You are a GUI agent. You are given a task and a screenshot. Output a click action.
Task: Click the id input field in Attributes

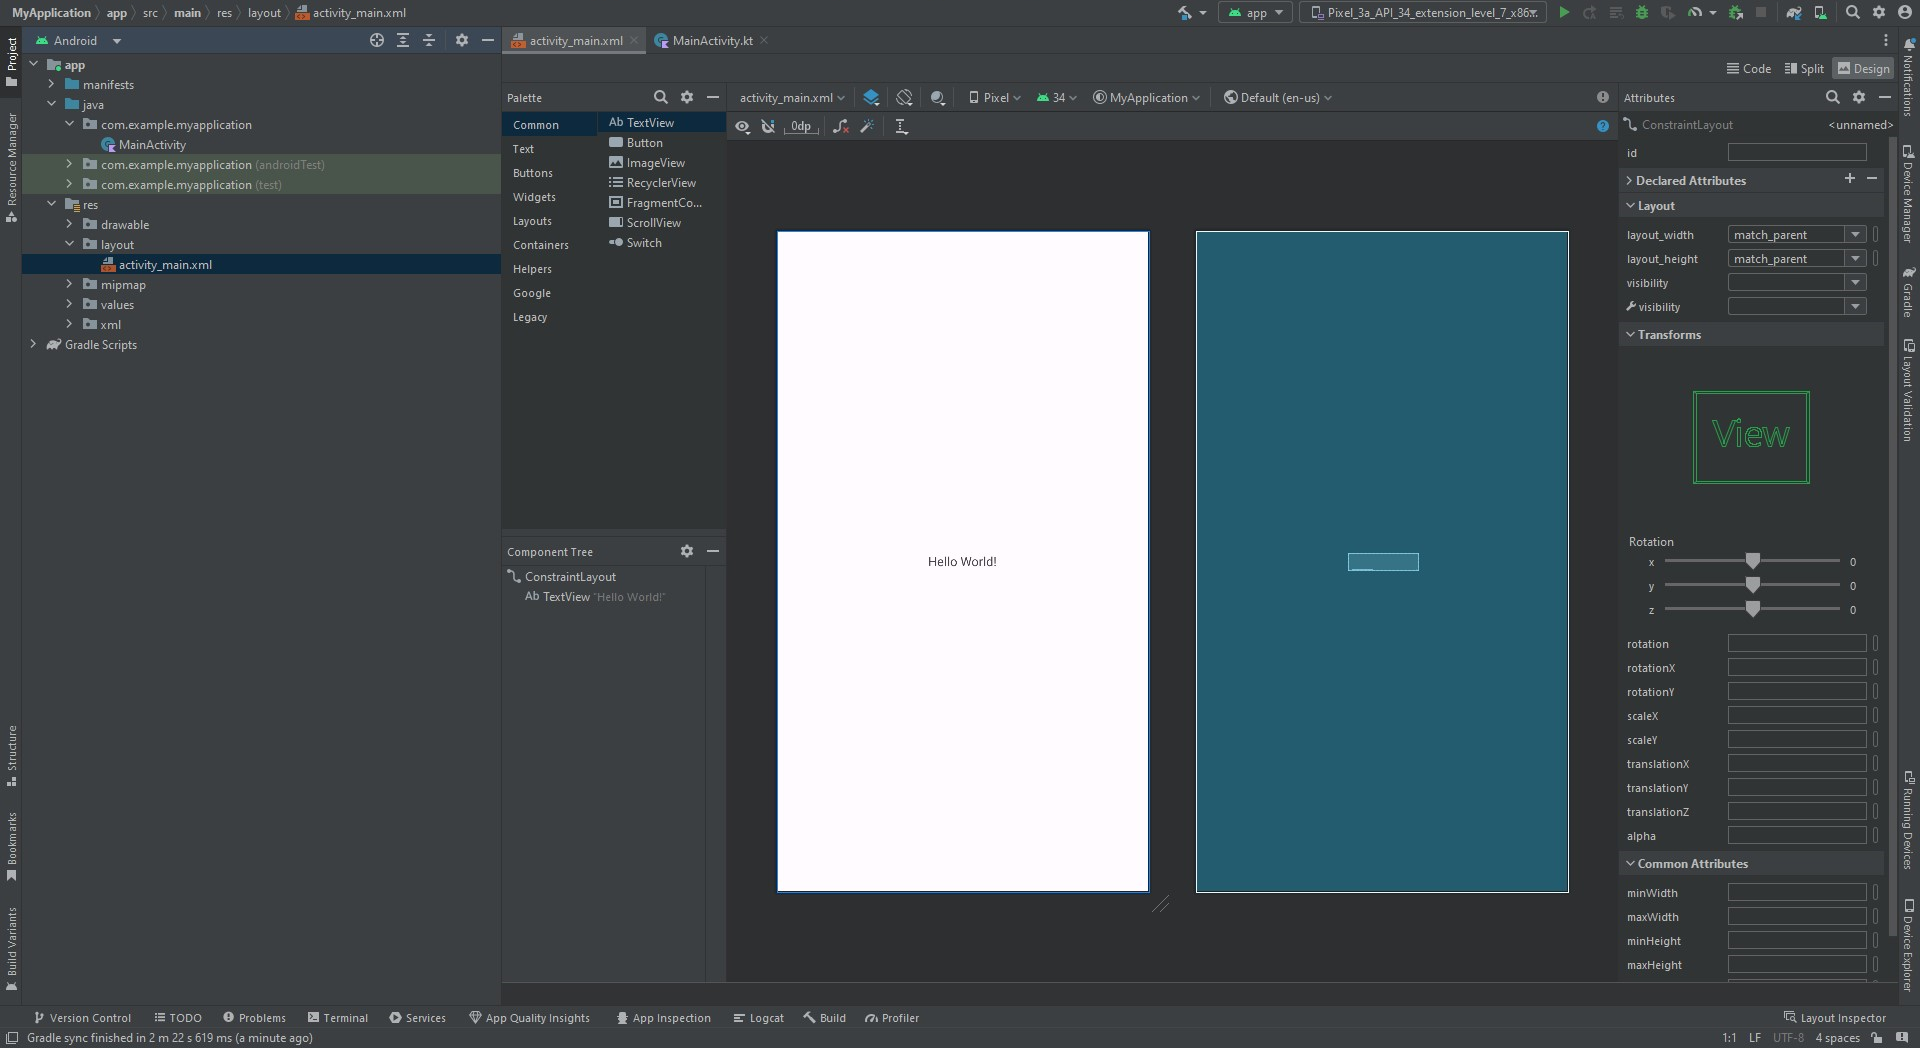pos(1796,153)
